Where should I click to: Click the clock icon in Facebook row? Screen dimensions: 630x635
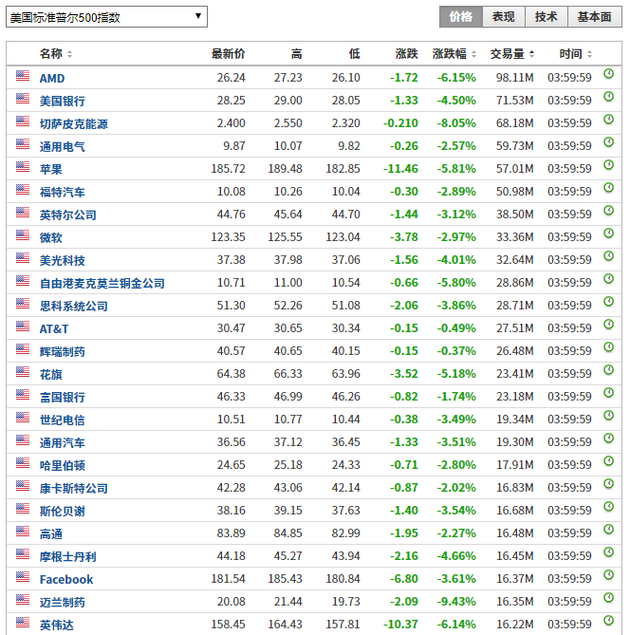point(609,575)
